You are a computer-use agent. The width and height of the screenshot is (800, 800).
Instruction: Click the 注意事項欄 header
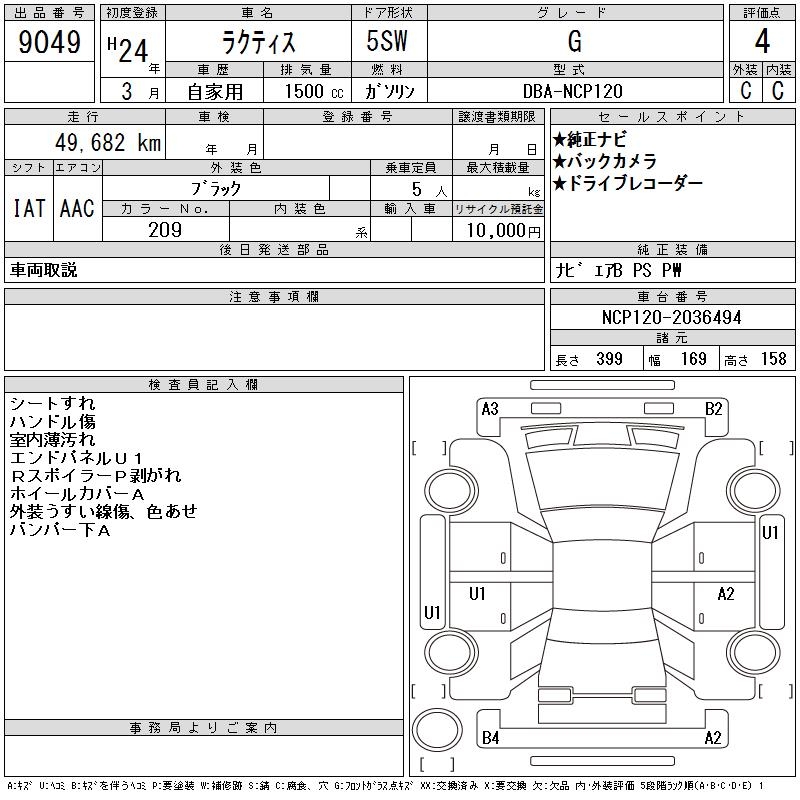pyautogui.click(x=274, y=297)
